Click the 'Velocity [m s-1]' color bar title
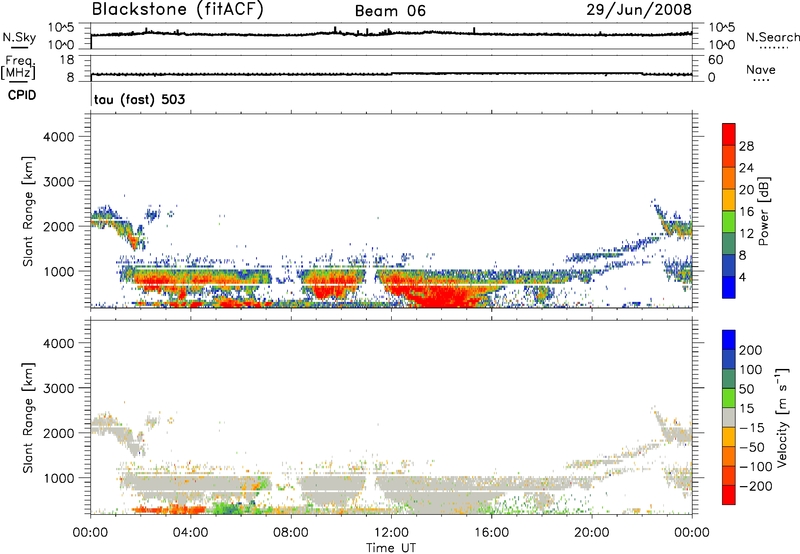Viewport: 800px width, 554px height. tap(783, 417)
